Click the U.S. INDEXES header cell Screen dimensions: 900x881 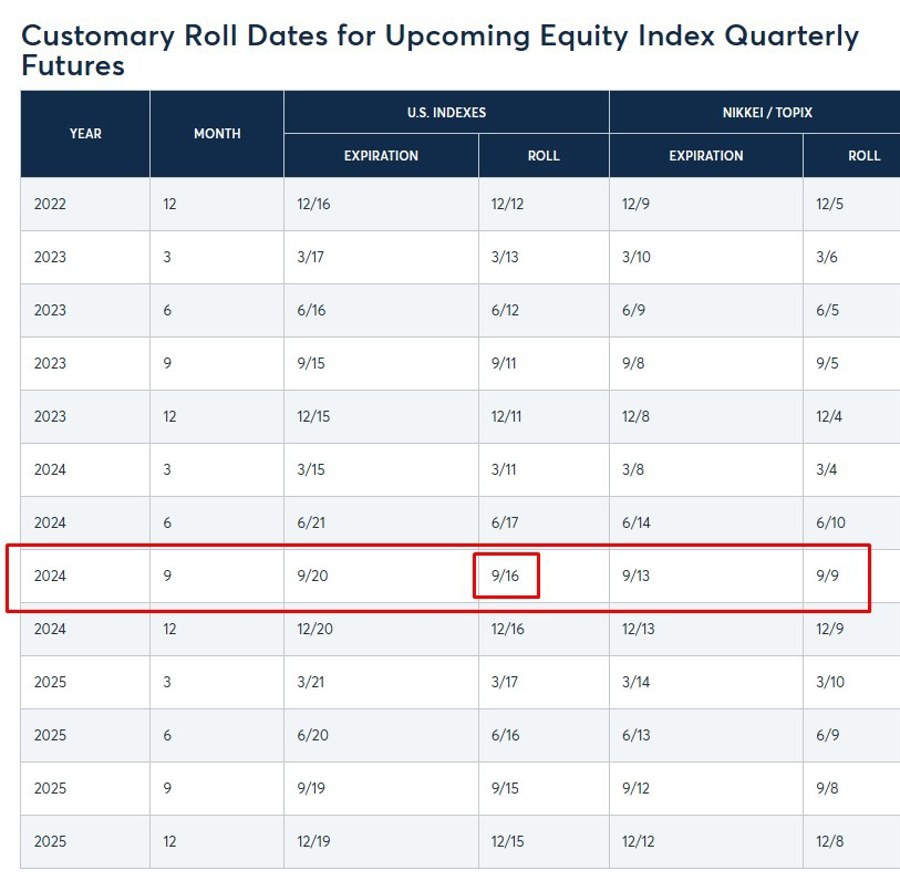(x=446, y=112)
